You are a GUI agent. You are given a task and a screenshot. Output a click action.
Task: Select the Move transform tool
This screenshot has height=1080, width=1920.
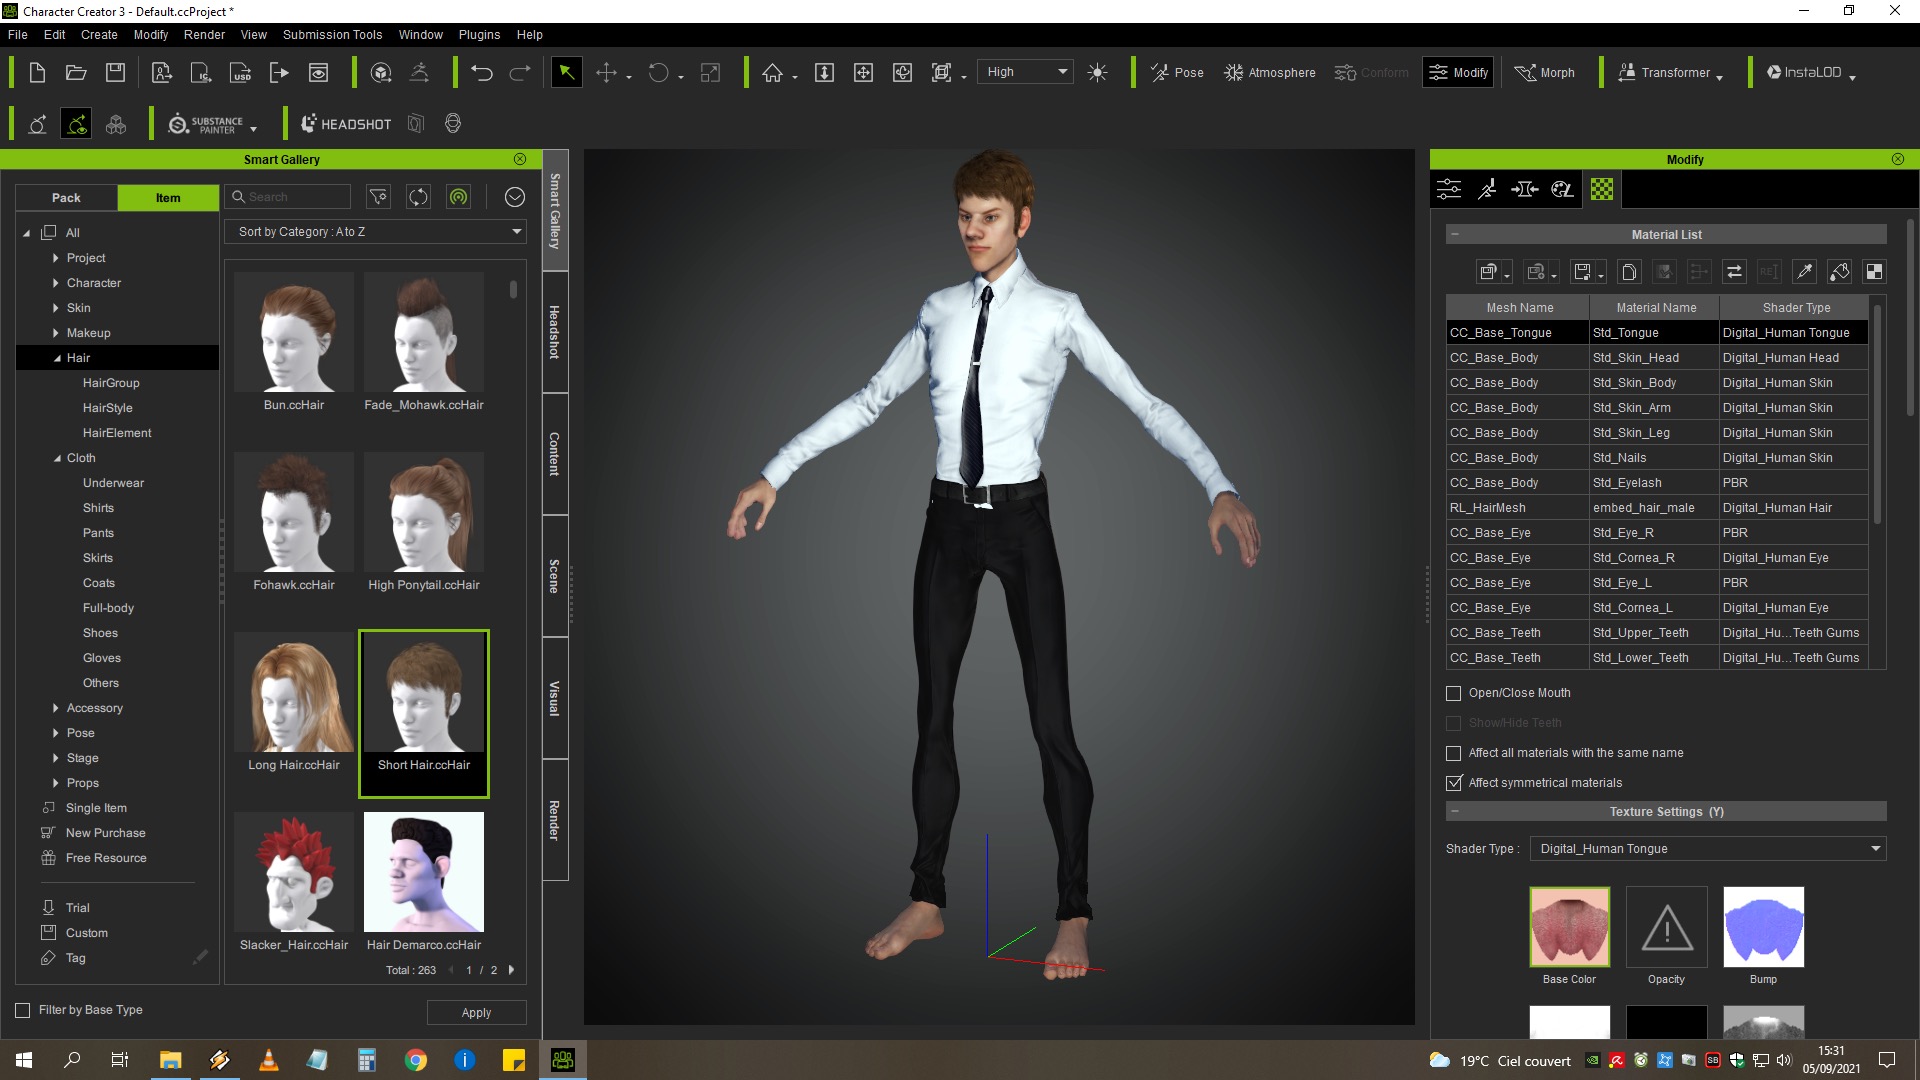pos(606,73)
